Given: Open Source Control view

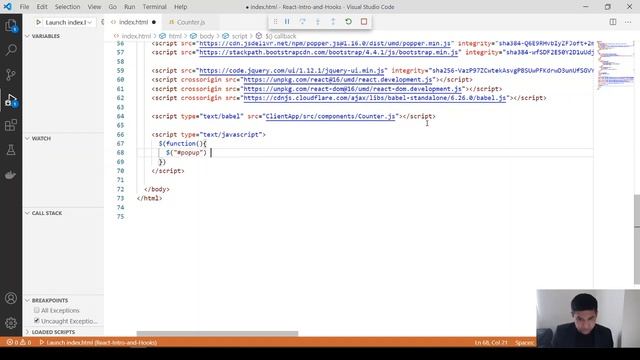Looking at the screenshot, I should (x=11, y=75).
